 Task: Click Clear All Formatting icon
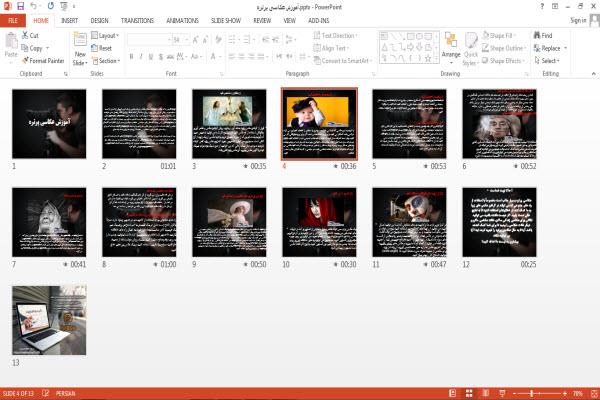click(218, 39)
